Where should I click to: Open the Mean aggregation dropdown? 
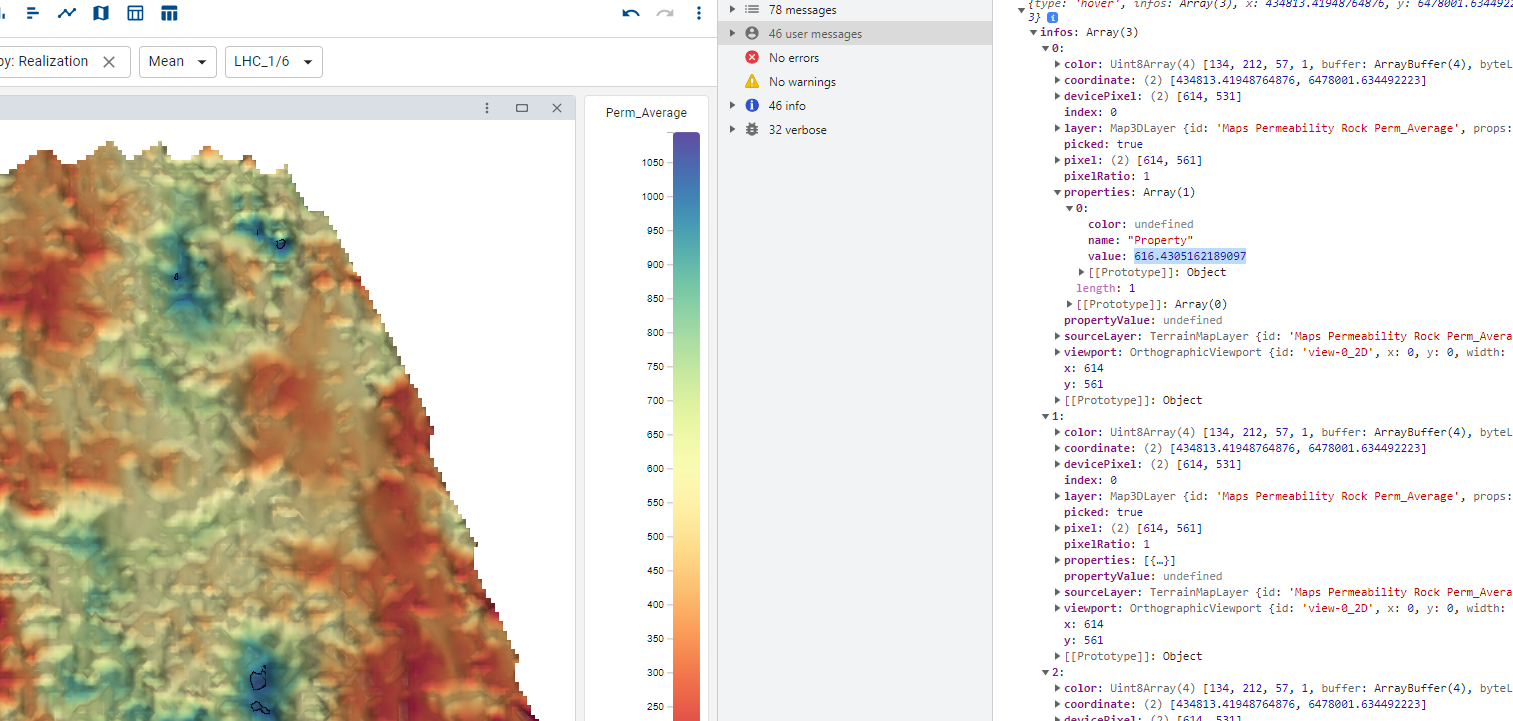click(x=177, y=61)
